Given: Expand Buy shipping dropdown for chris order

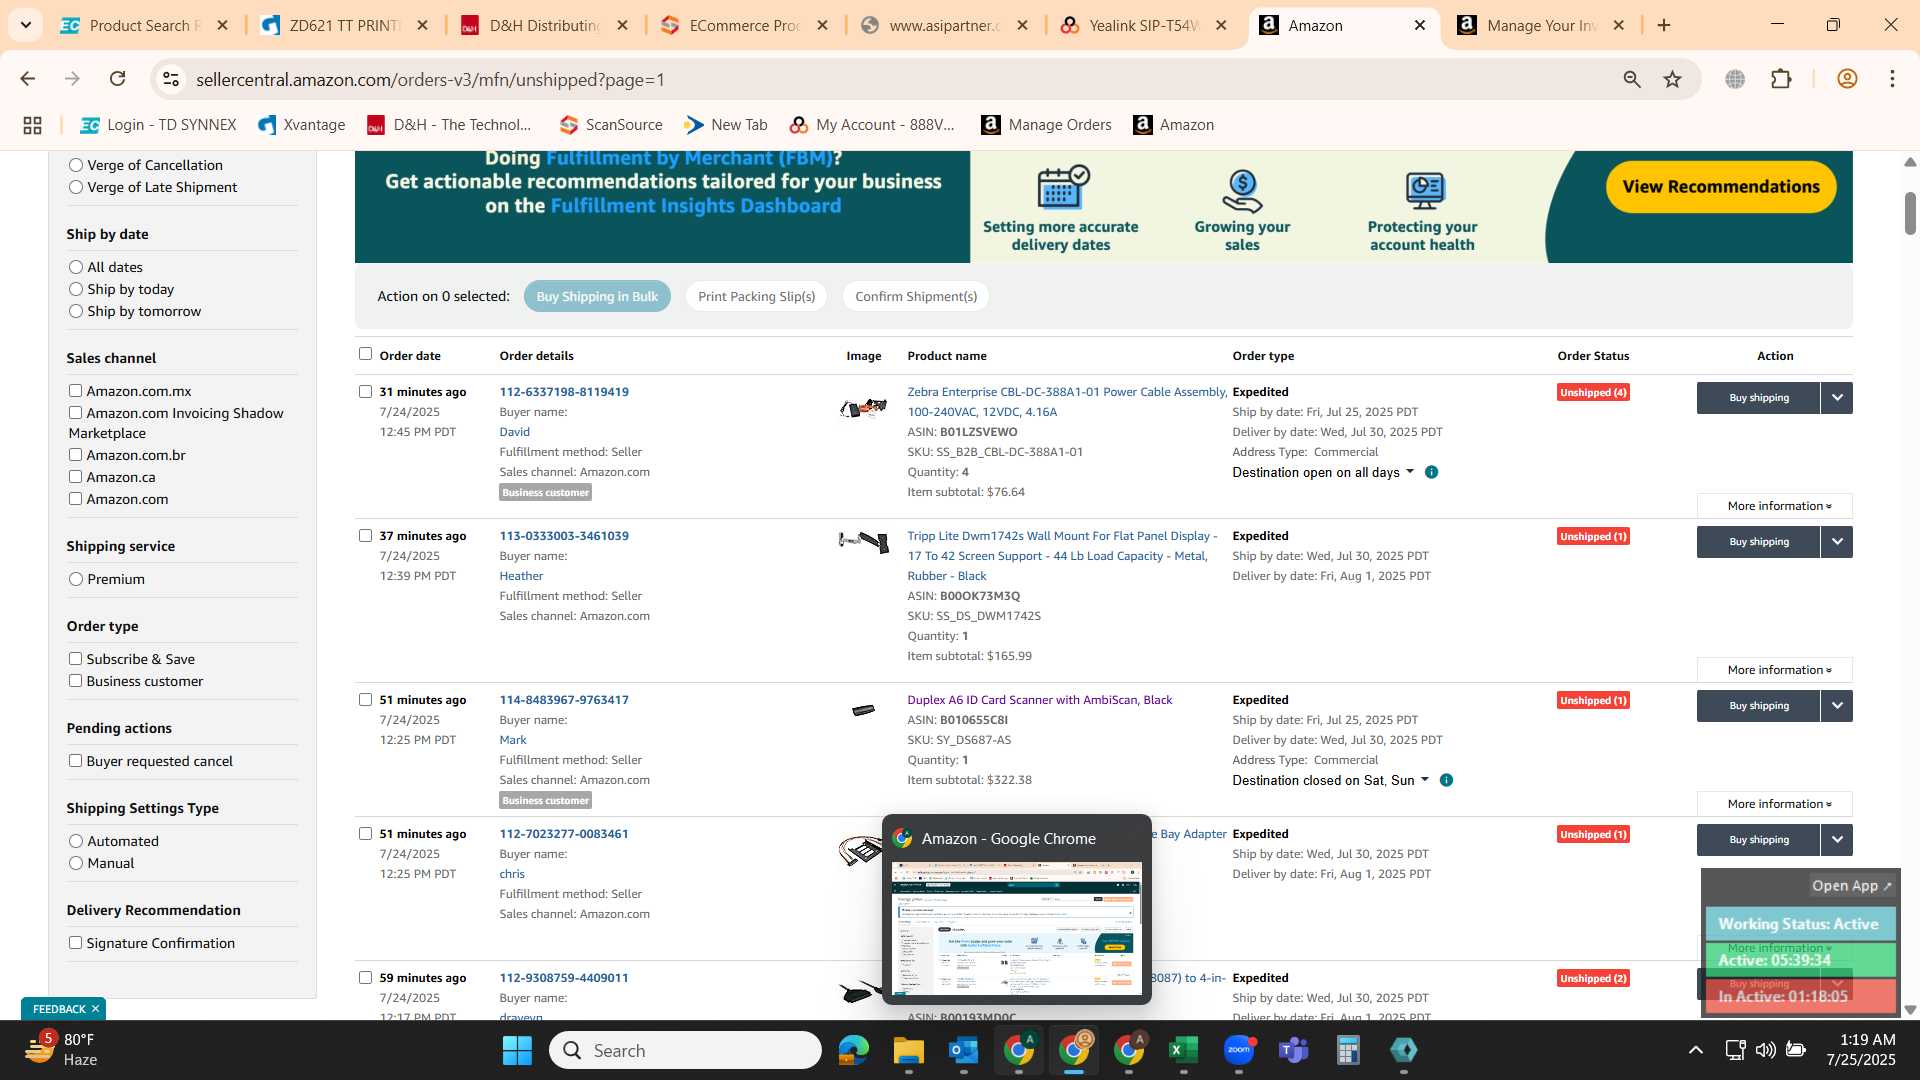Looking at the screenshot, I should (x=1837, y=840).
